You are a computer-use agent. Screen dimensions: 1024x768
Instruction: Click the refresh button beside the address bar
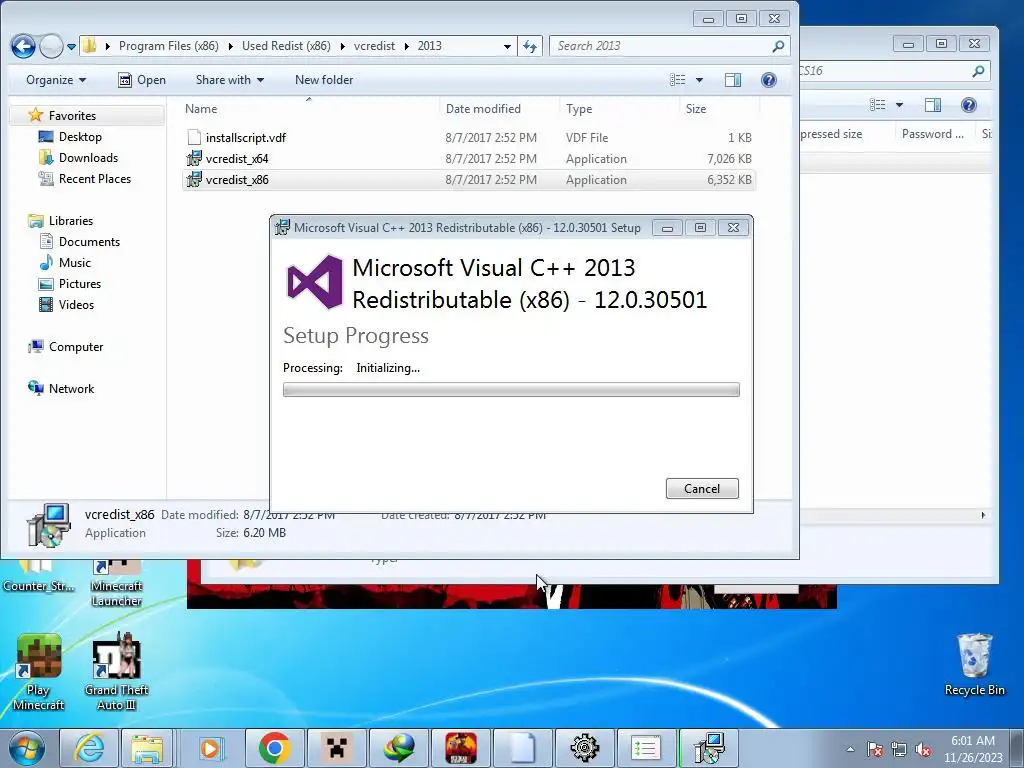530,46
